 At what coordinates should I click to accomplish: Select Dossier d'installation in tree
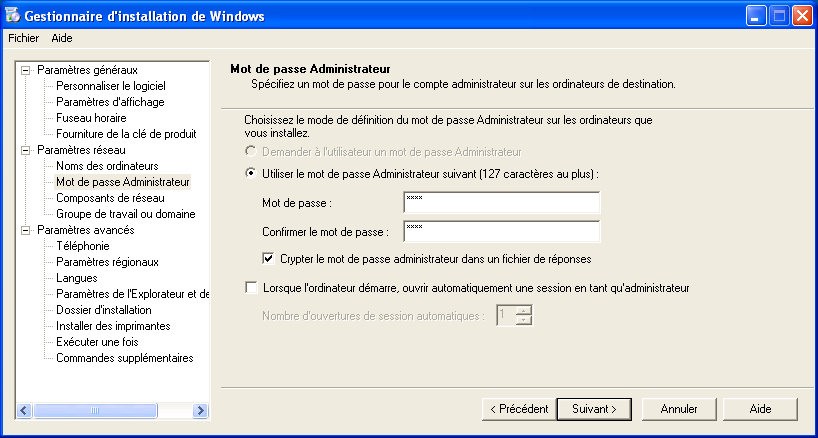click(x=104, y=310)
